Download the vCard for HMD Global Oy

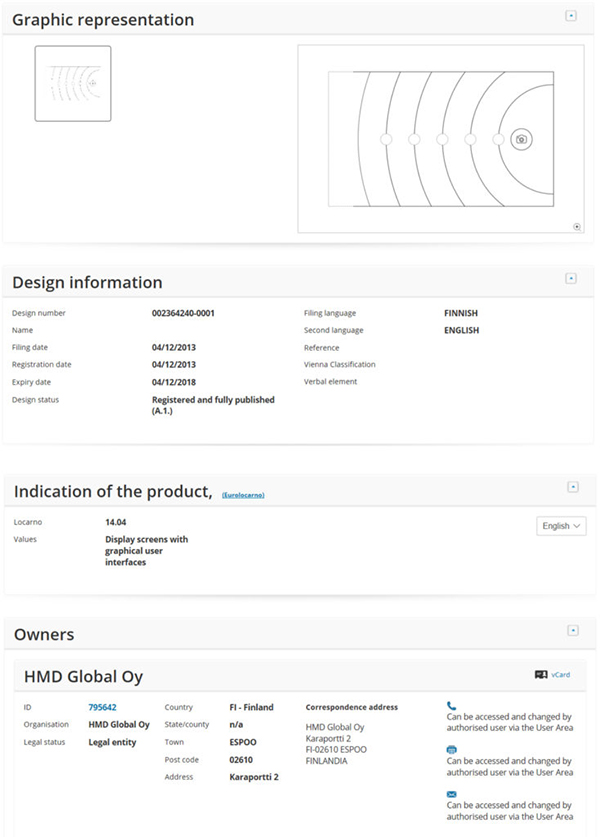pos(561,675)
